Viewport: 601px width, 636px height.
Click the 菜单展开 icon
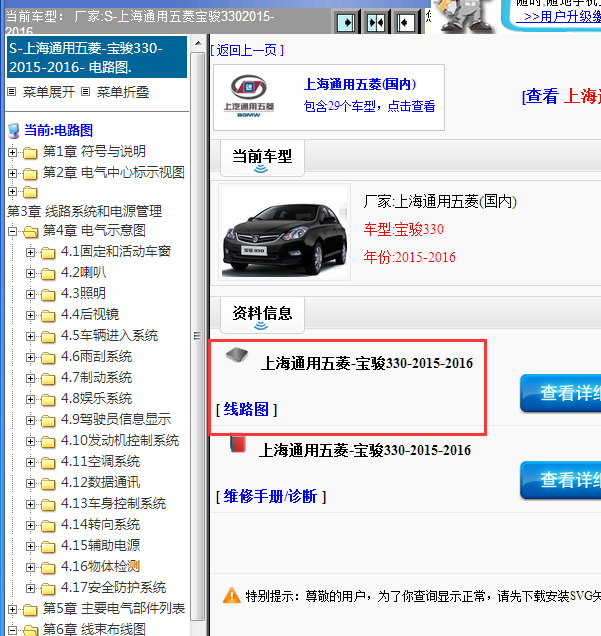12,92
